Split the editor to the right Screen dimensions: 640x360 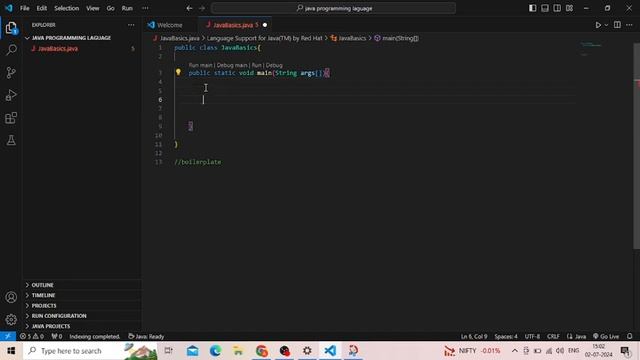[x=617, y=25]
